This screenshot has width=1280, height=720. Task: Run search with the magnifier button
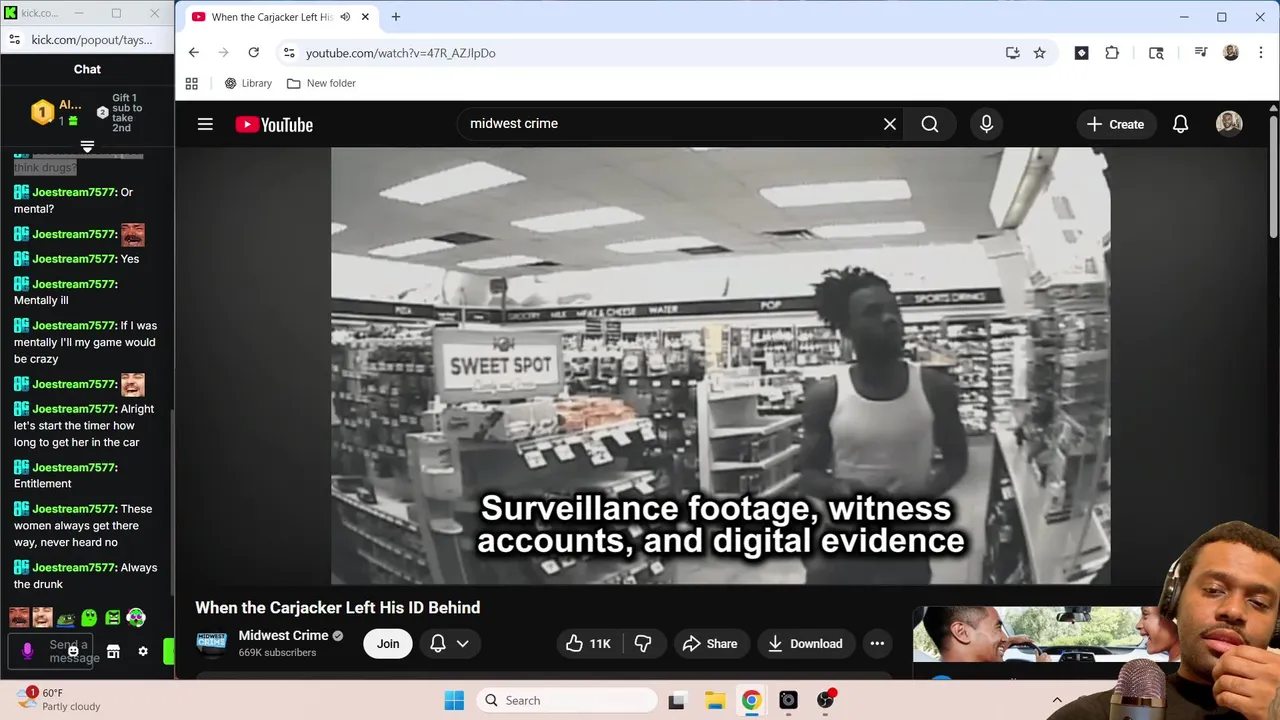click(930, 124)
